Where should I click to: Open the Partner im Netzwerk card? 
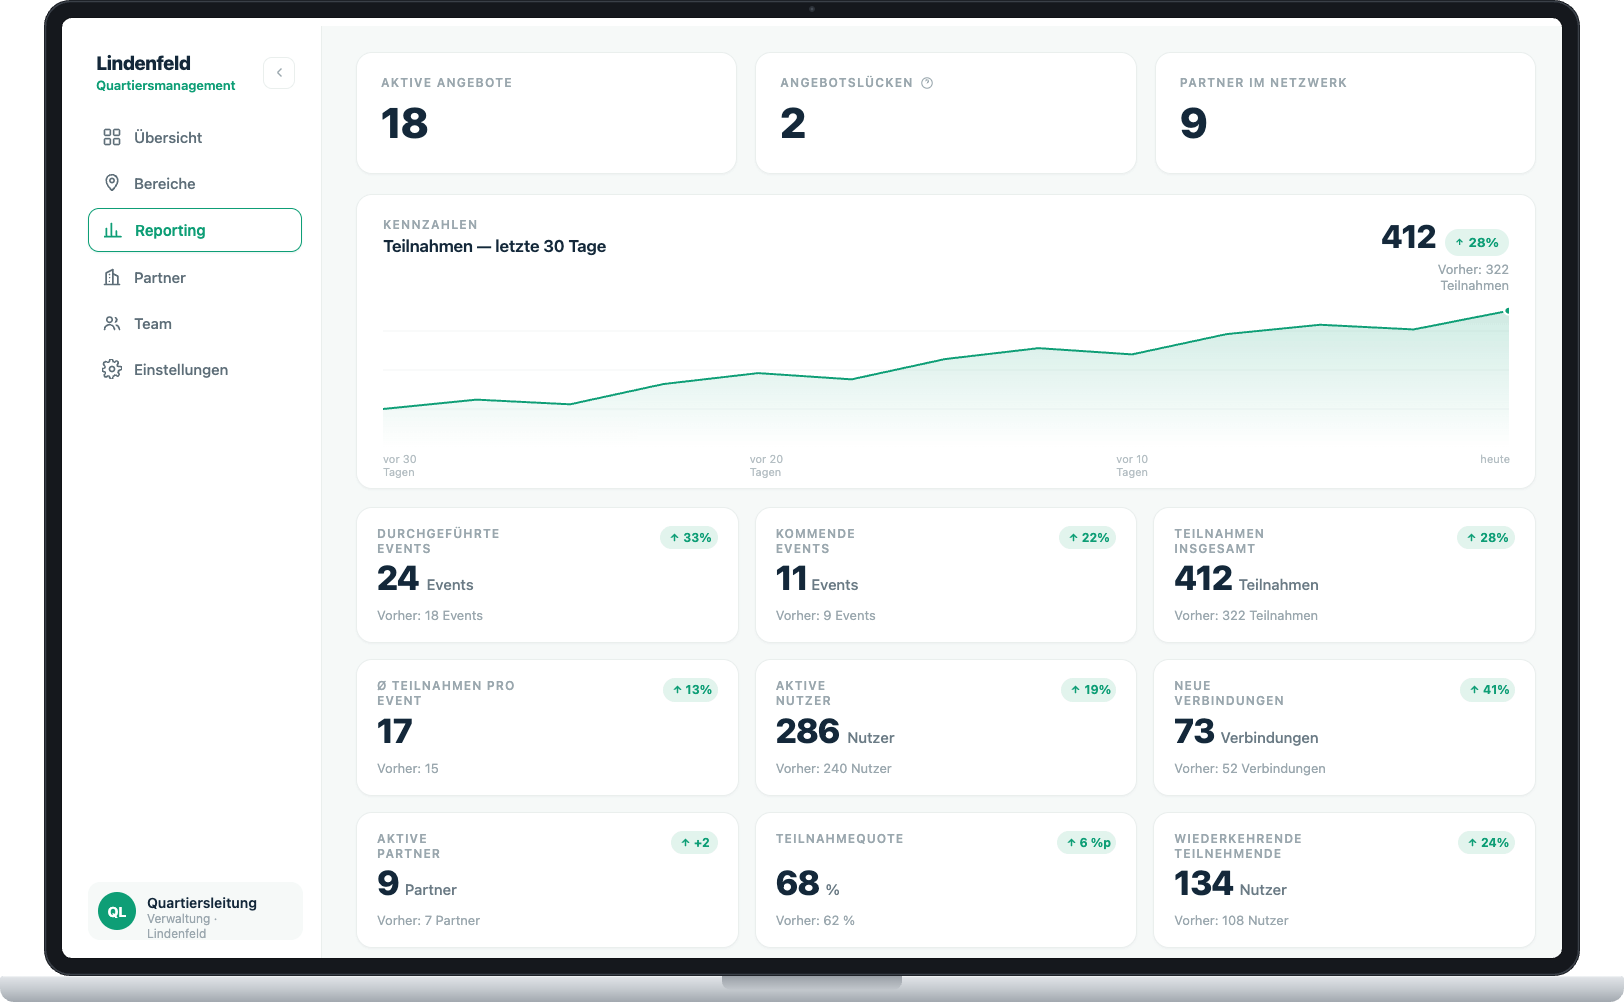(x=1345, y=113)
